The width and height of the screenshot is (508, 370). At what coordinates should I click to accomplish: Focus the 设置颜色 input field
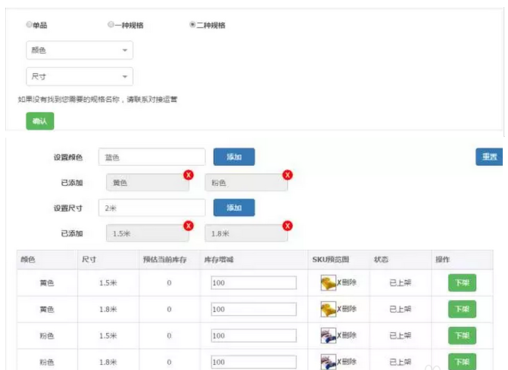coord(152,157)
